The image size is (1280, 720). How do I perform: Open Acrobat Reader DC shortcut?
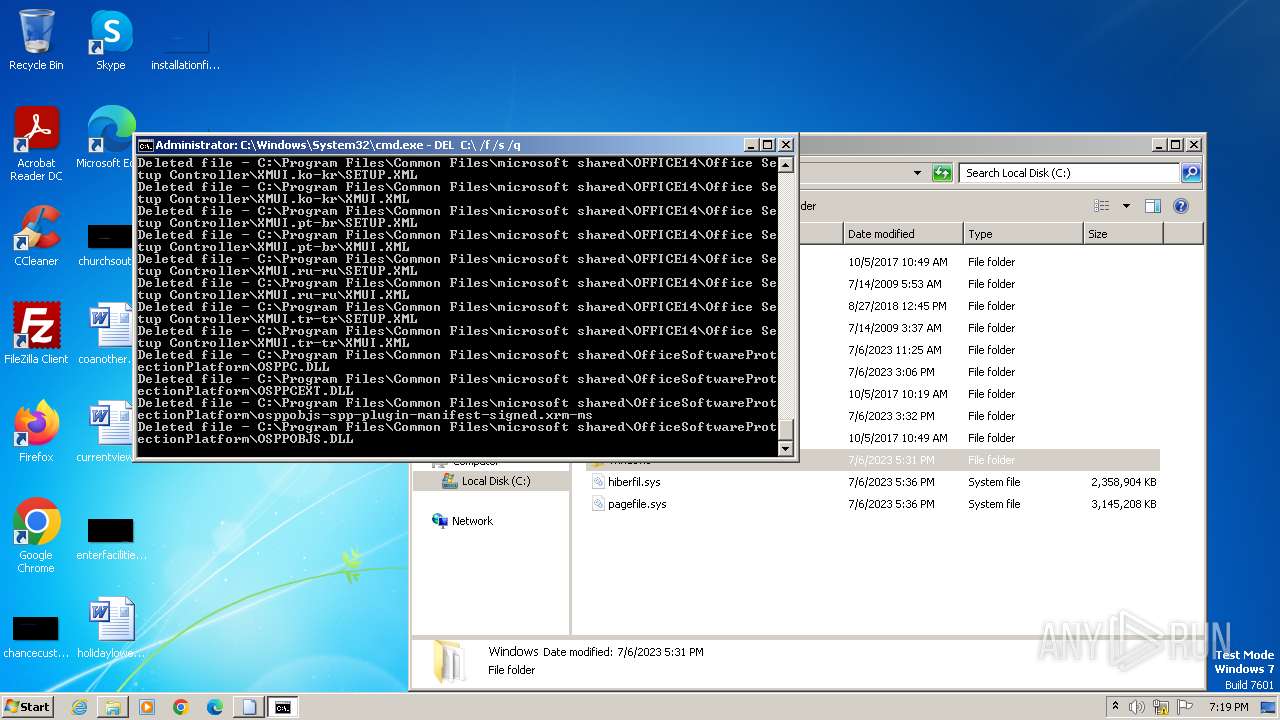pyautogui.click(x=36, y=143)
